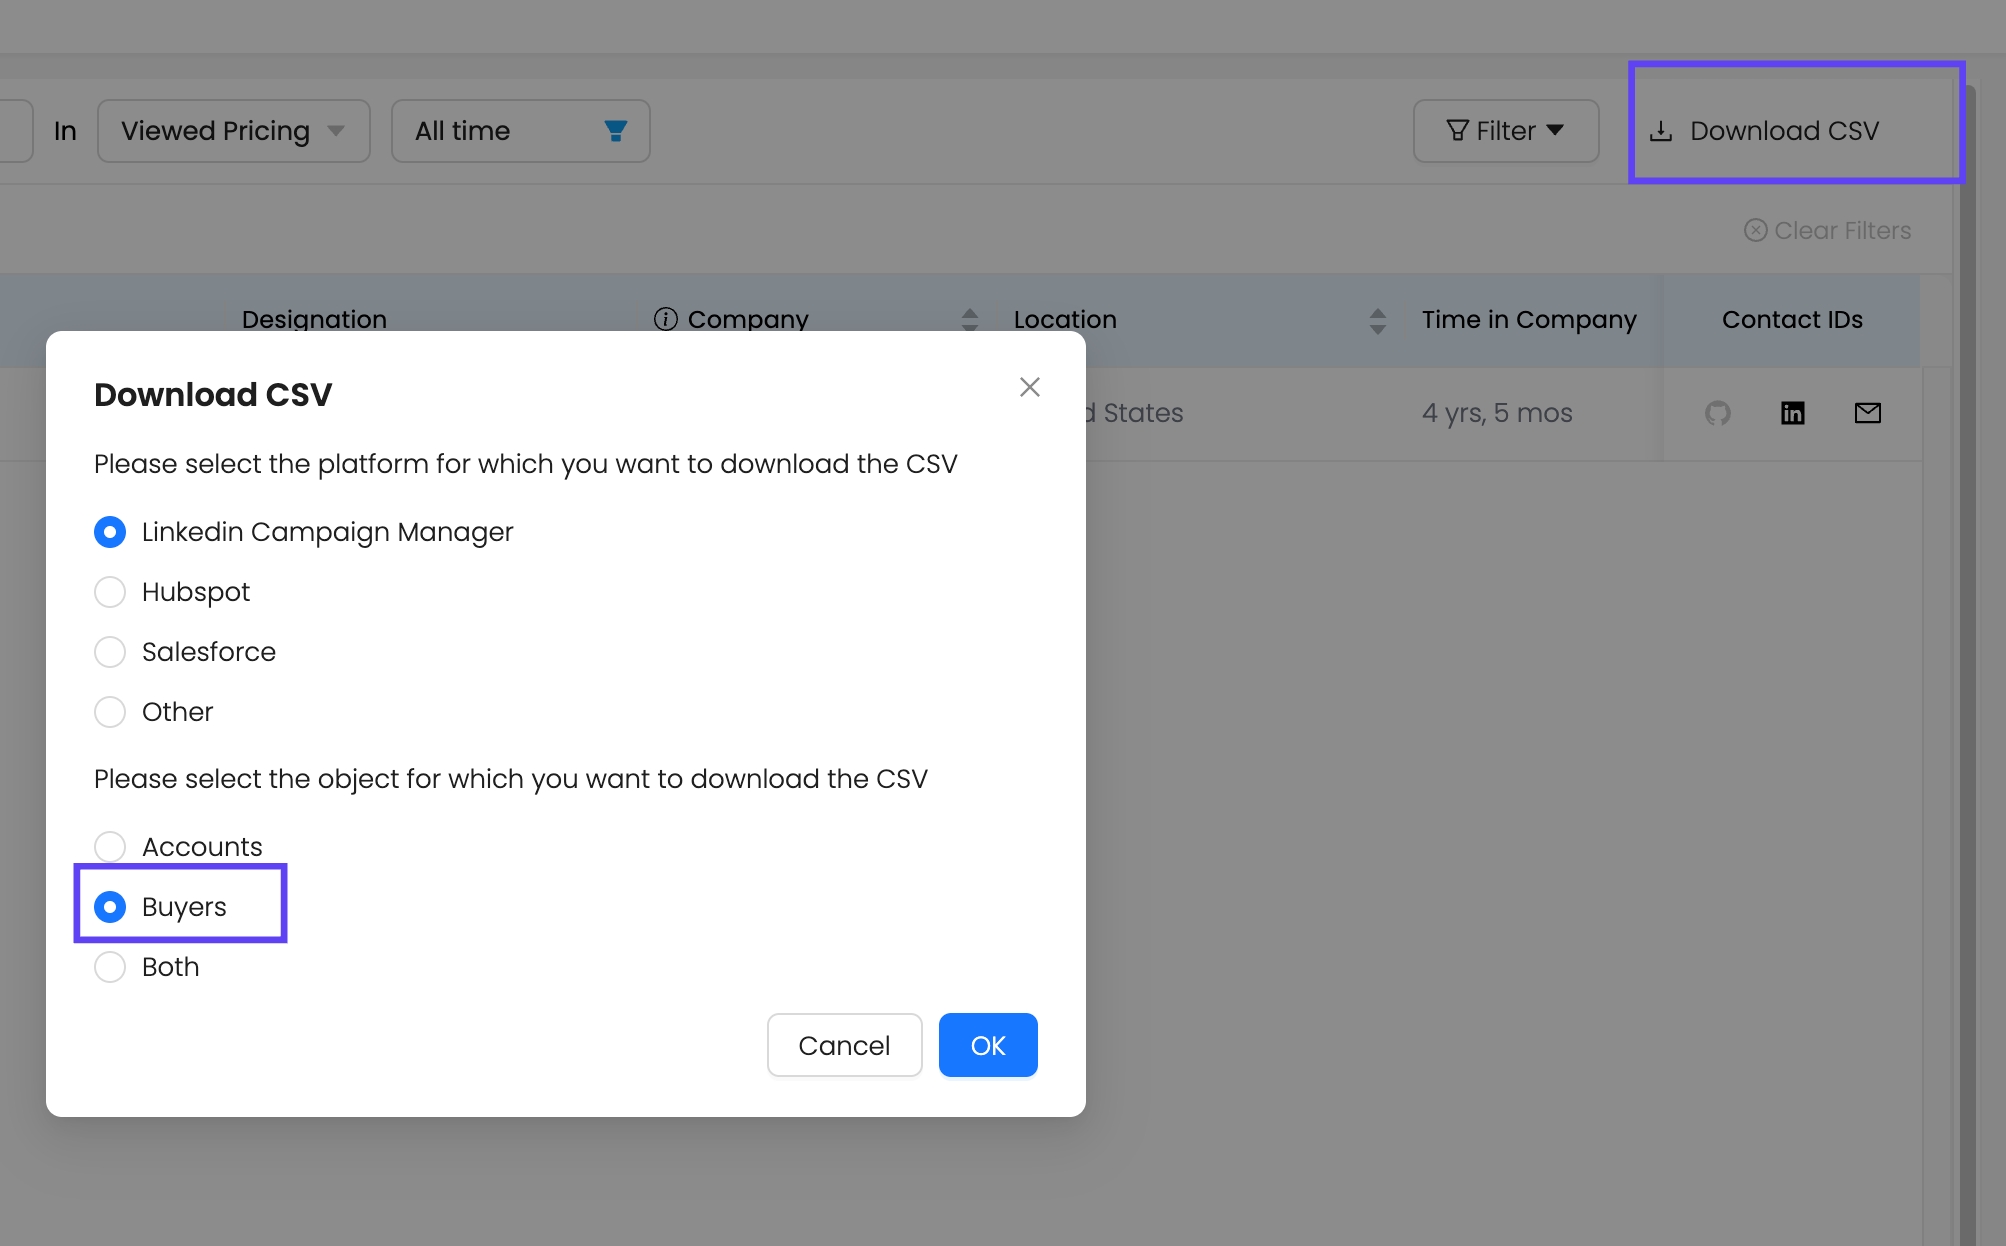Confirm with the OK button
2006x1246 pixels.
[x=987, y=1045]
